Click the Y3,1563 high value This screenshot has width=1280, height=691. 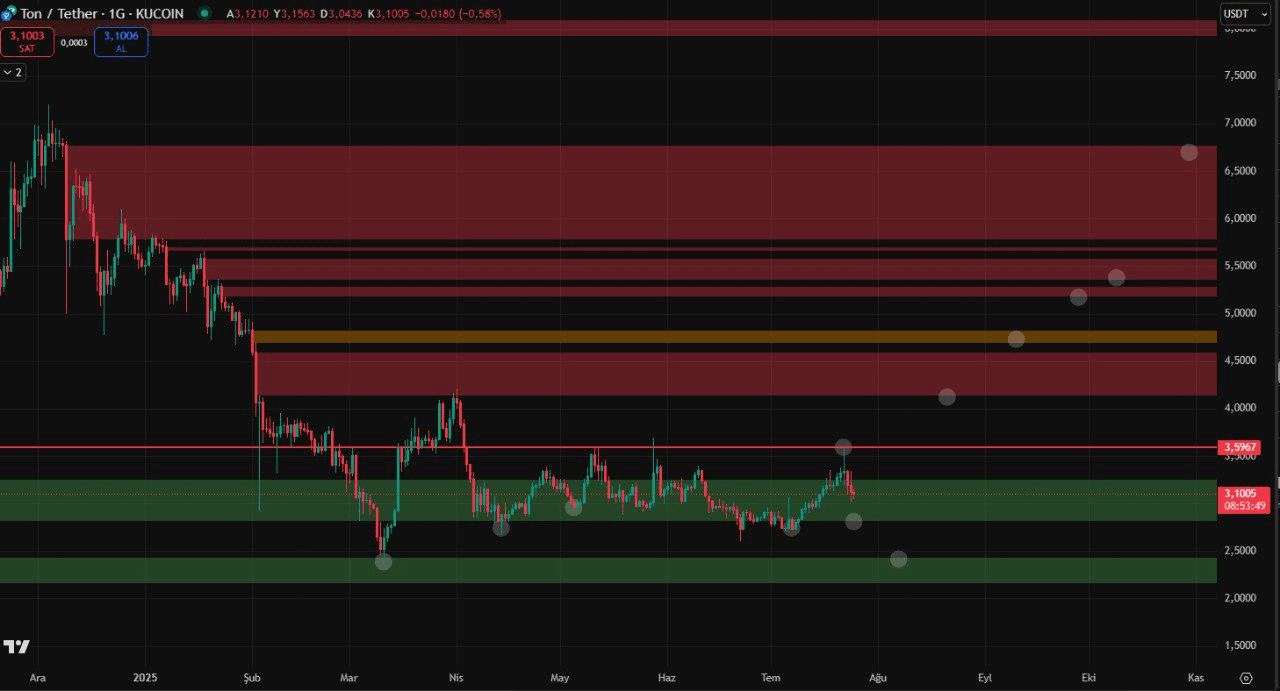click(295, 14)
